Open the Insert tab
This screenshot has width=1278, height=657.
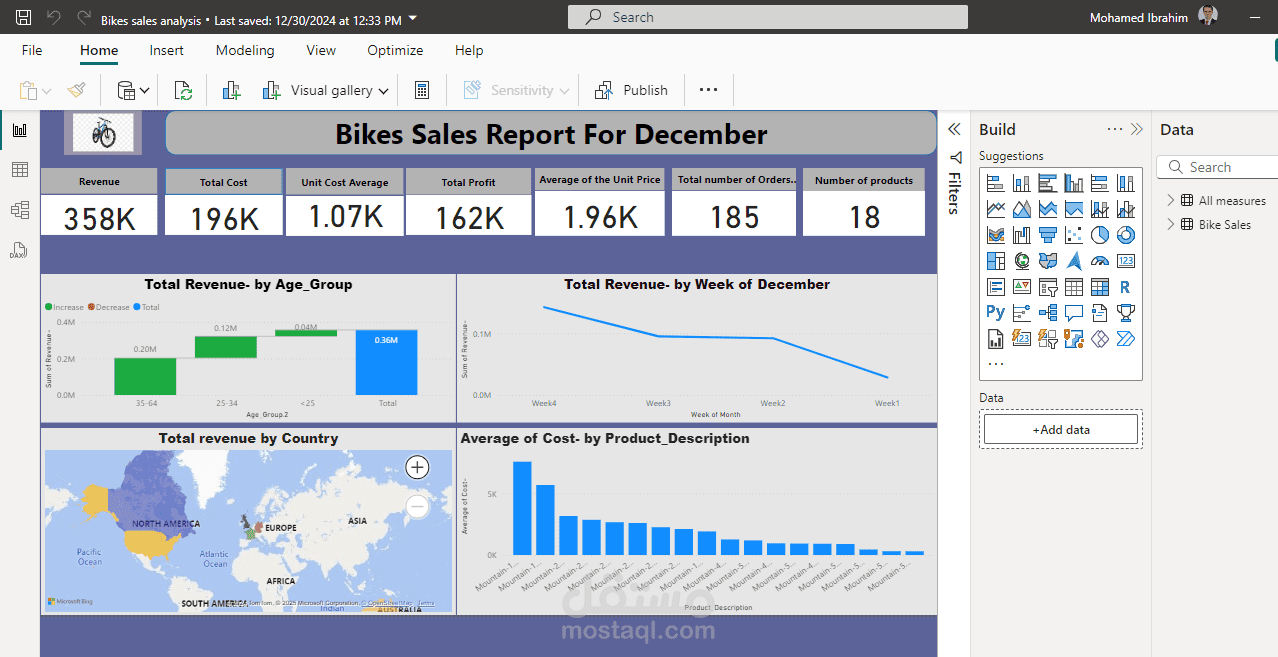(166, 50)
